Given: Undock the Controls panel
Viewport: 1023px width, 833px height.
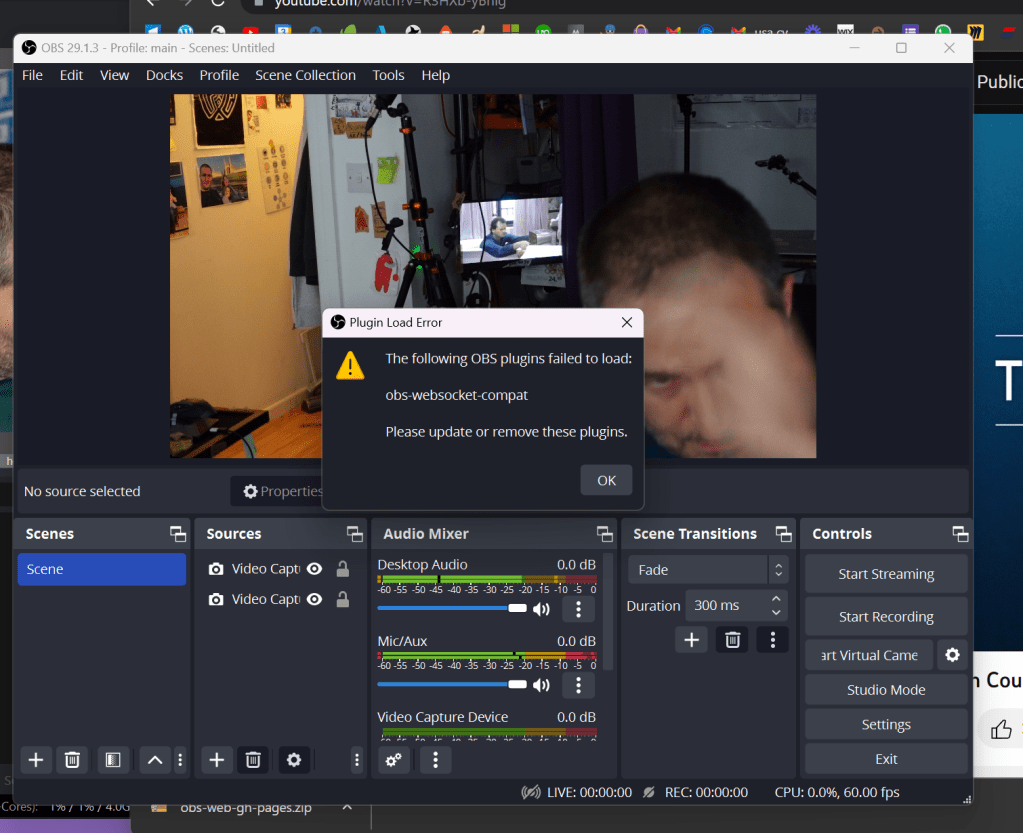Looking at the screenshot, I should click(960, 534).
